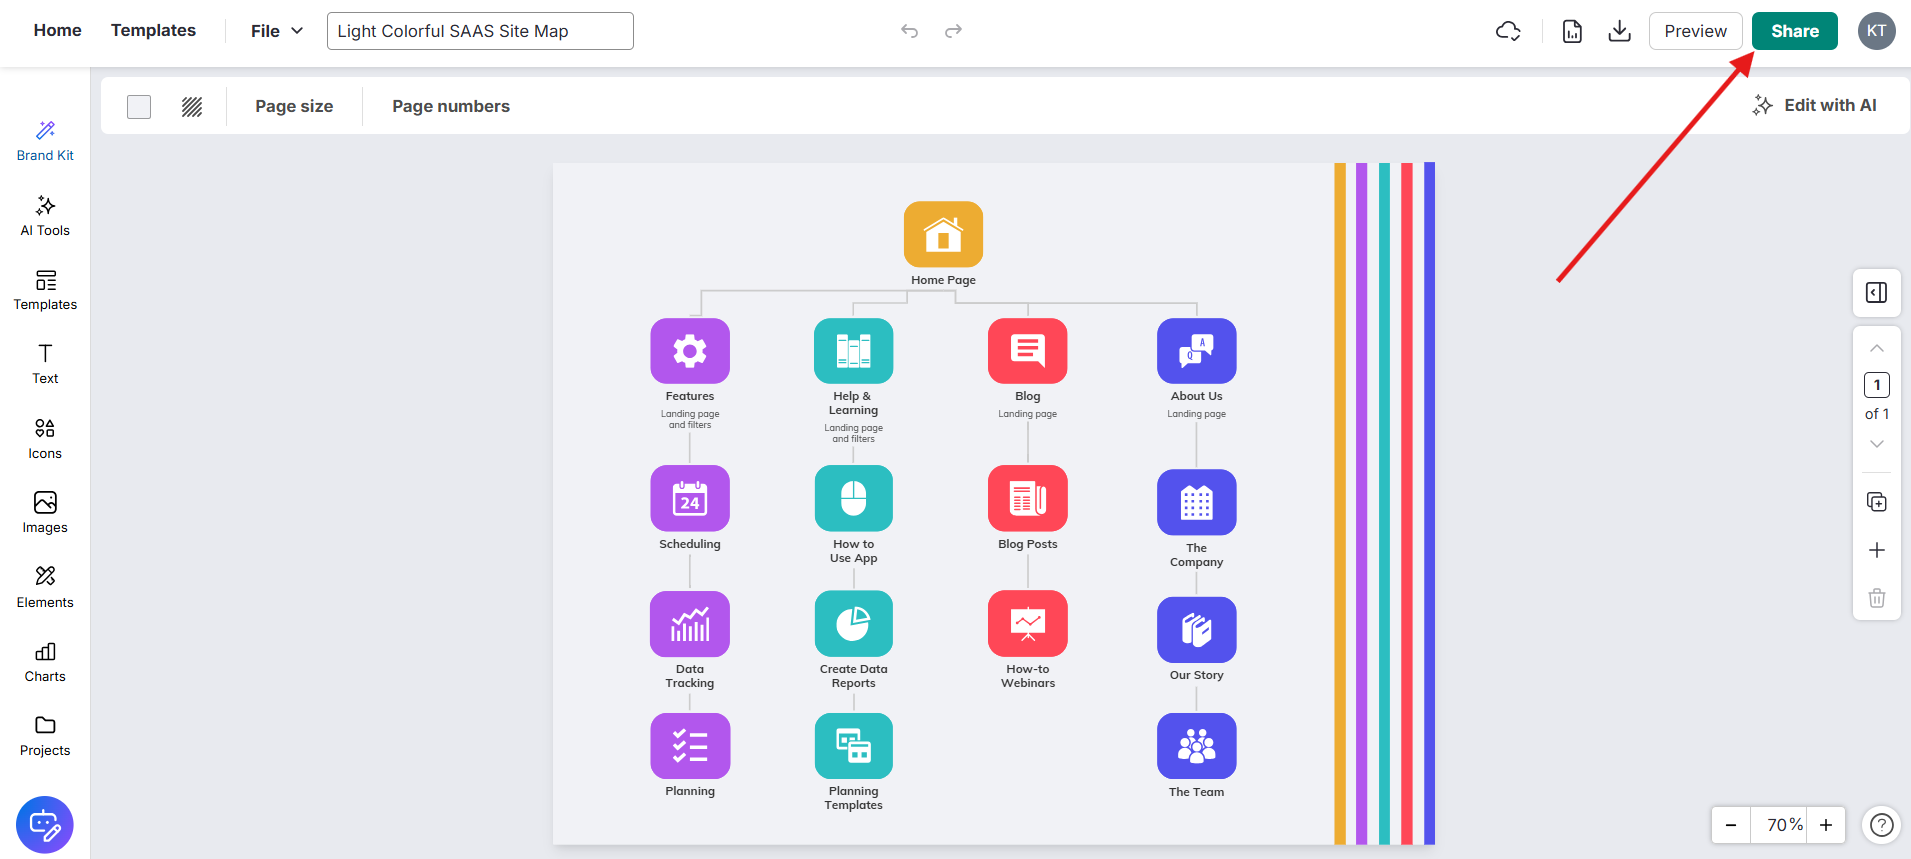This screenshot has height=859, width=1911.
Task: Go to the Home menu
Action: pyautogui.click(x=57, y=30)
